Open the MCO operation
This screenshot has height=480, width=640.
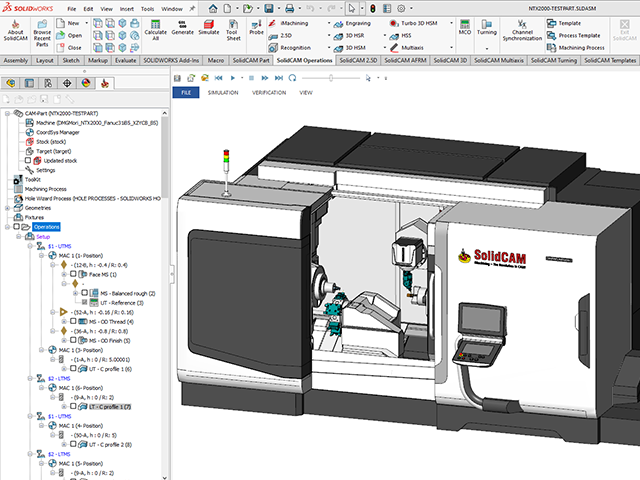tap(464, 28)
